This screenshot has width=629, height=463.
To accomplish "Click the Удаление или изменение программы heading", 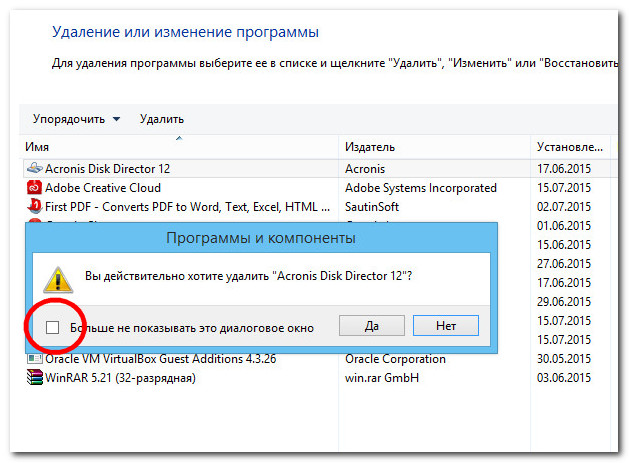I will point(185,32).
